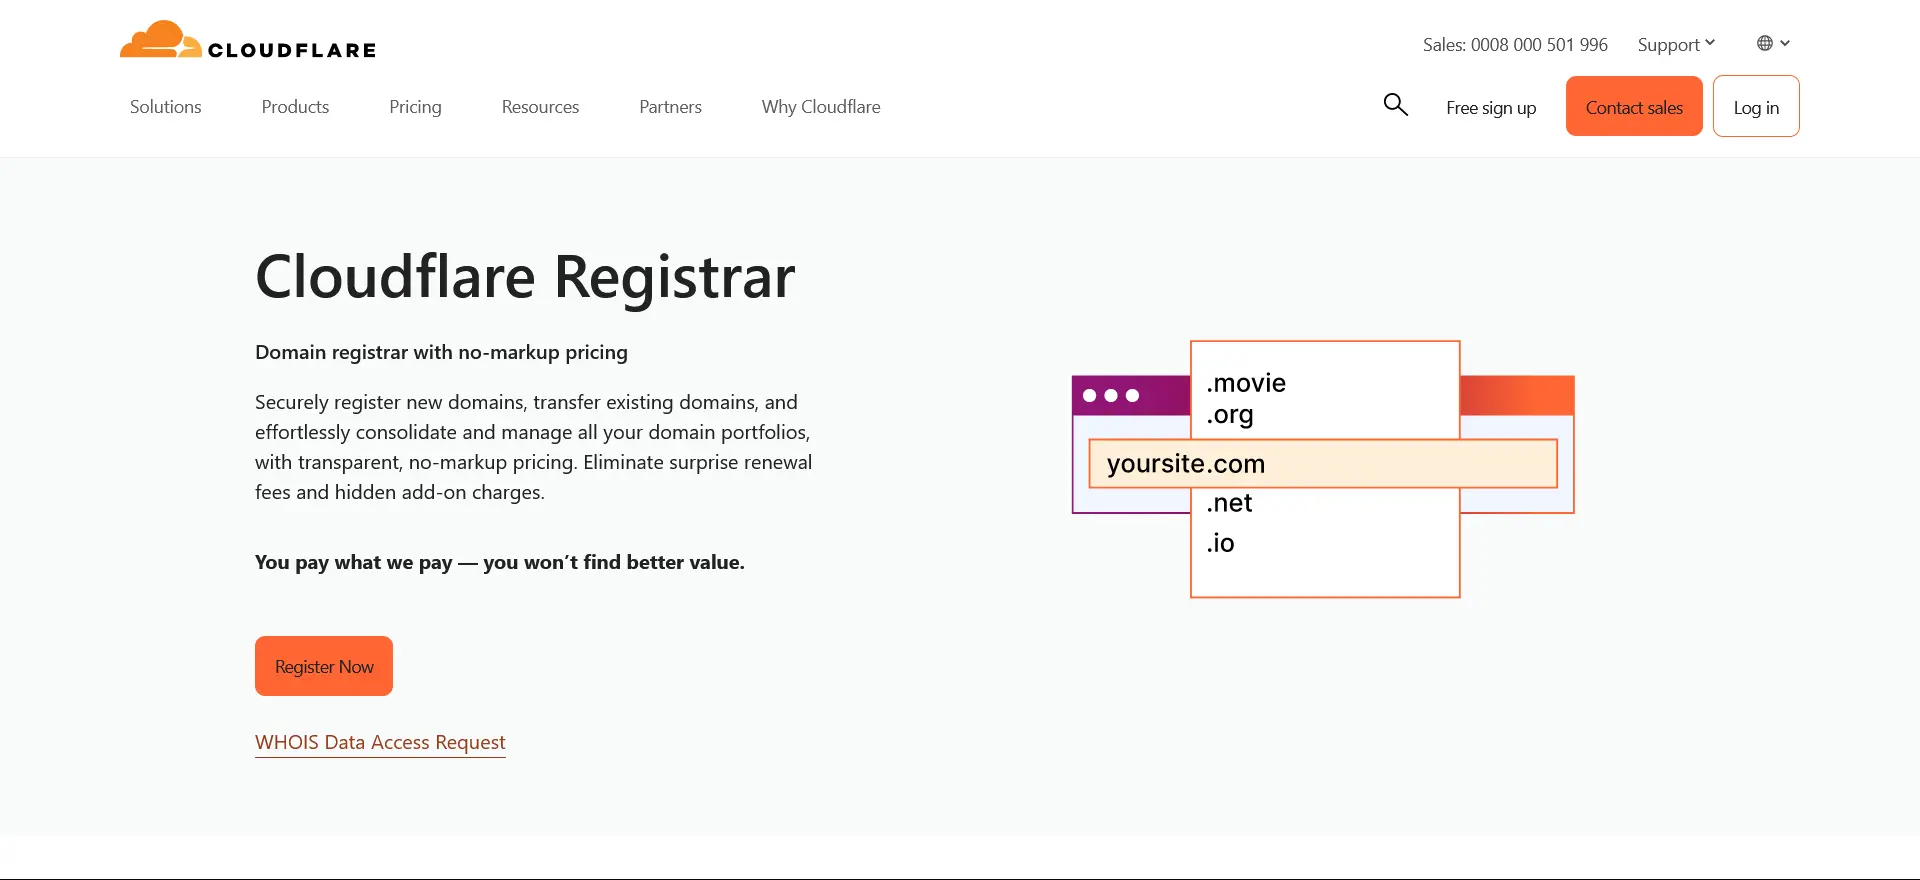The height and width of the screenshot is (880, 1920).
Task: Open the Partners menu
Action: 670,107
